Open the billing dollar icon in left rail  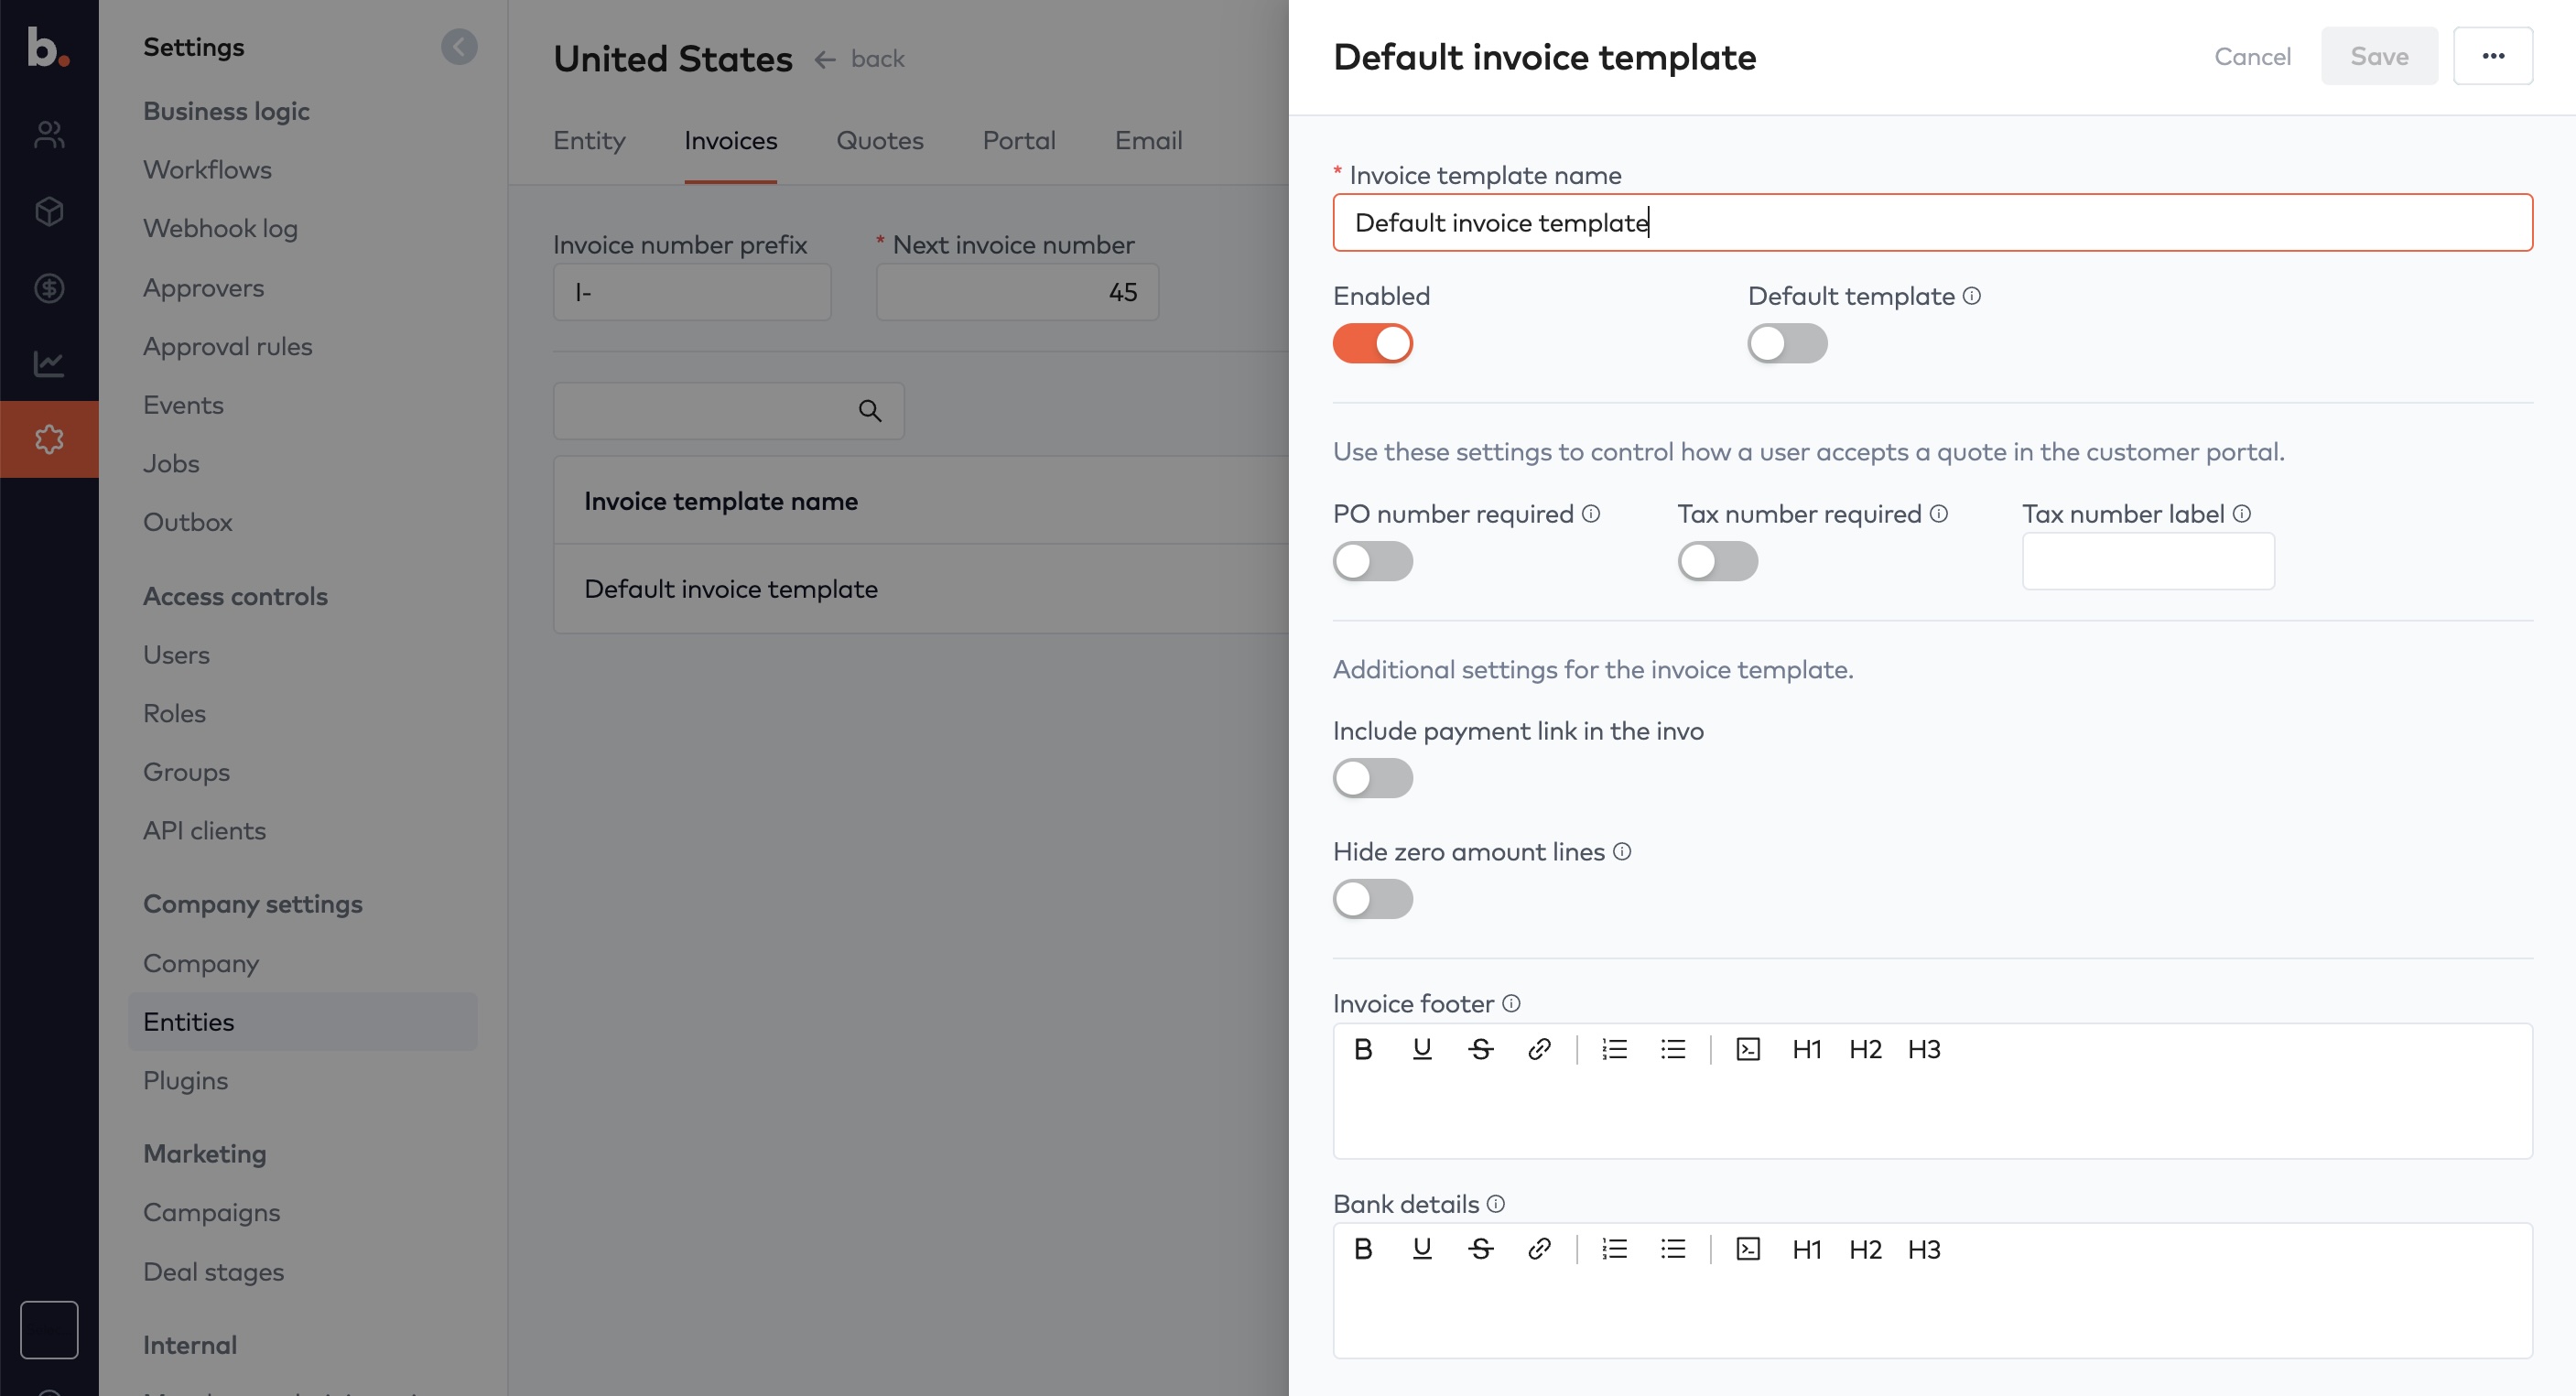pos(49,288)
